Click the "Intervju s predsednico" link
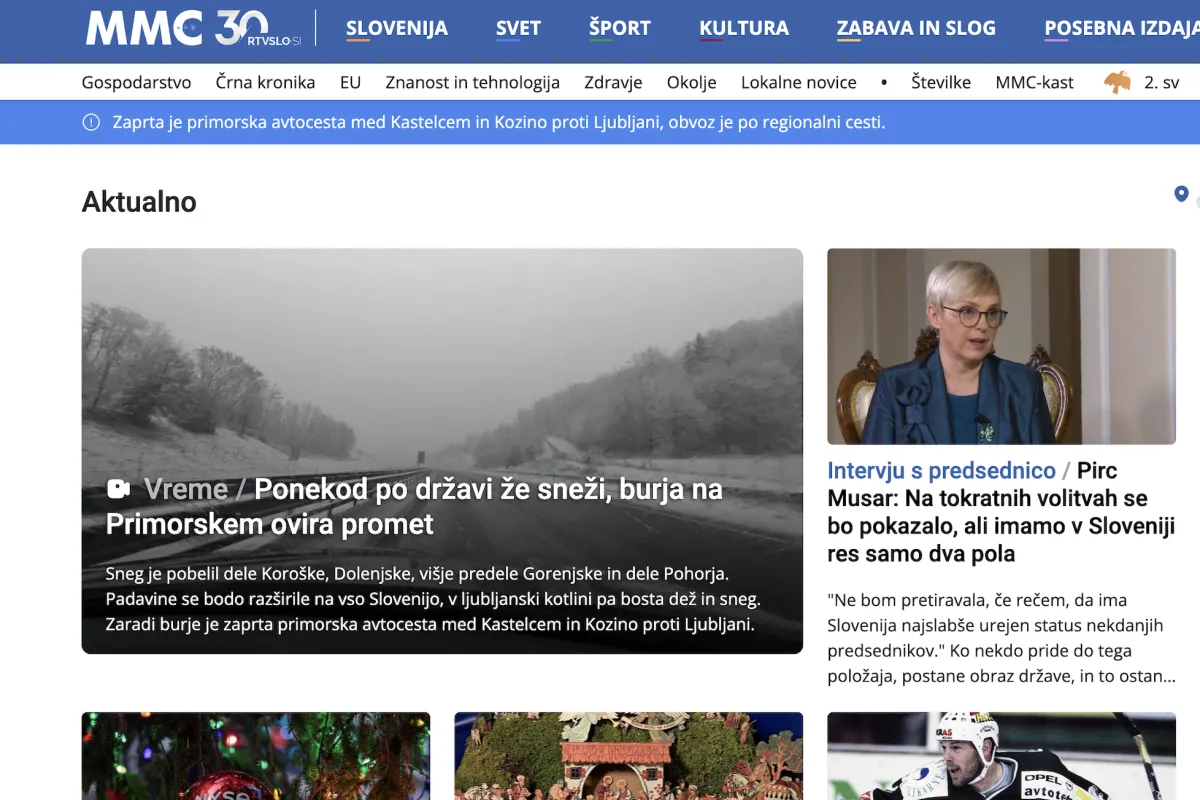The image size is (1200, 800). [941, 470]
